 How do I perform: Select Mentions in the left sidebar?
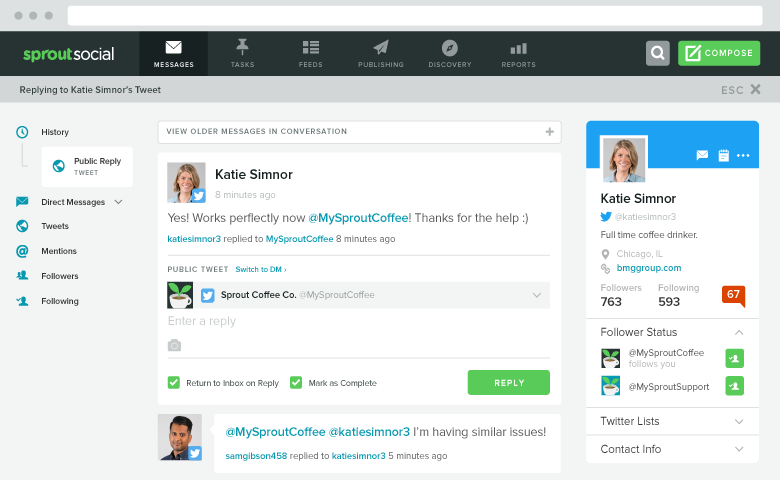59,251
